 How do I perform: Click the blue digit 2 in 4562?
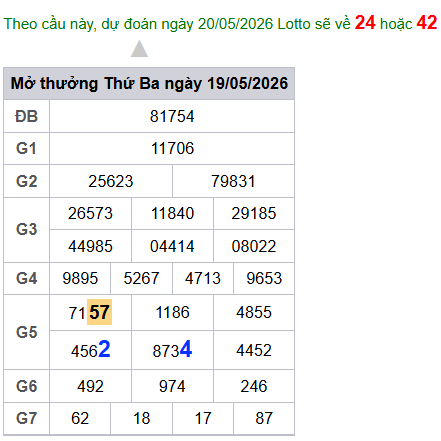pyautogui.click(x=104, y=349)
